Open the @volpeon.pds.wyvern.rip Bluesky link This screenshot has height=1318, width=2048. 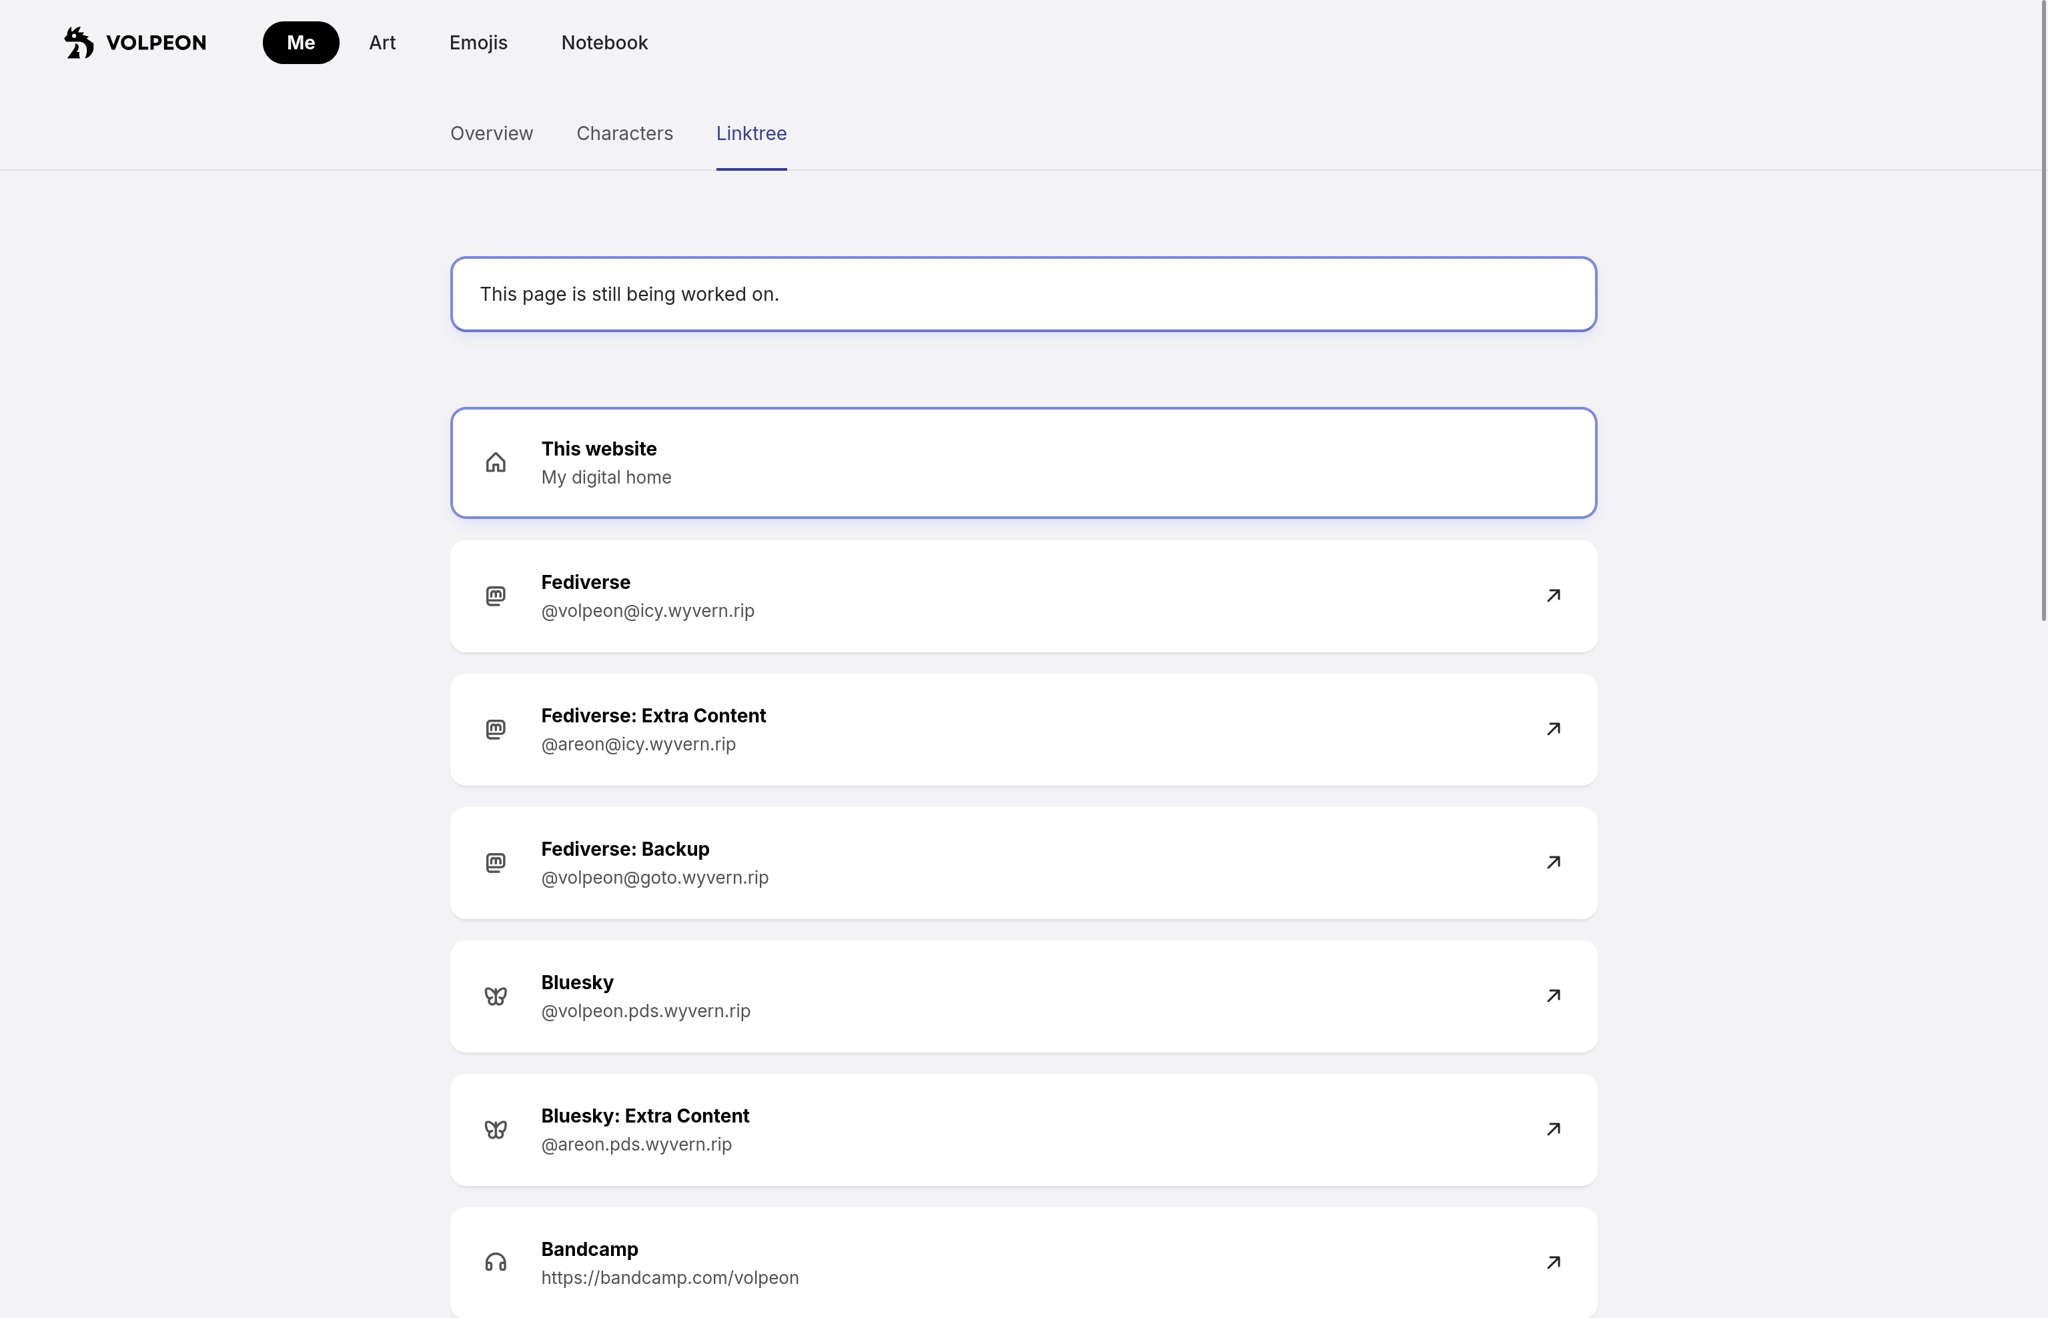(x=645, y=1010)
